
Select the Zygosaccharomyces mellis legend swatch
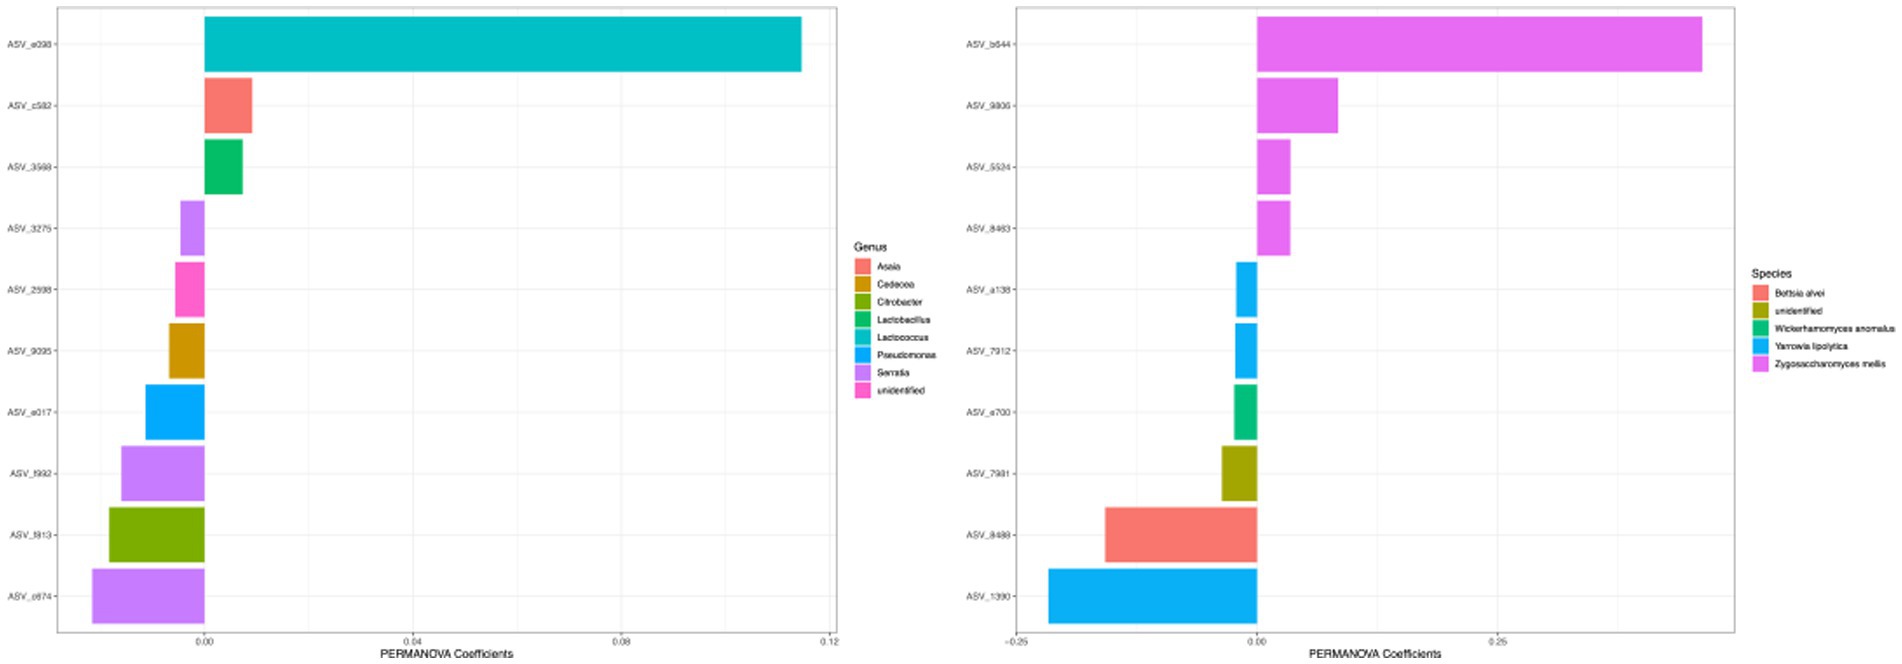point(1760,364)
